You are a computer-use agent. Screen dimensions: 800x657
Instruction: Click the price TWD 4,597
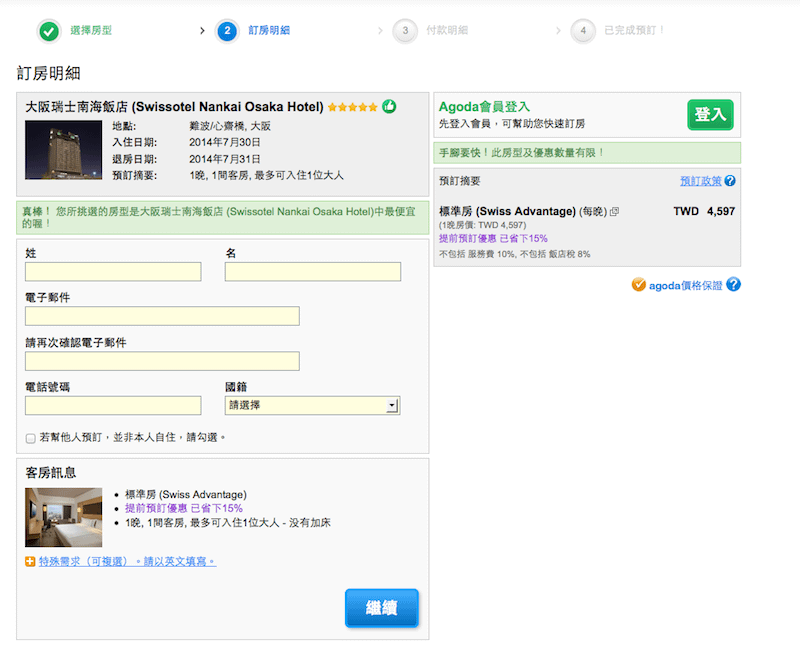click(x=704, y=211)
